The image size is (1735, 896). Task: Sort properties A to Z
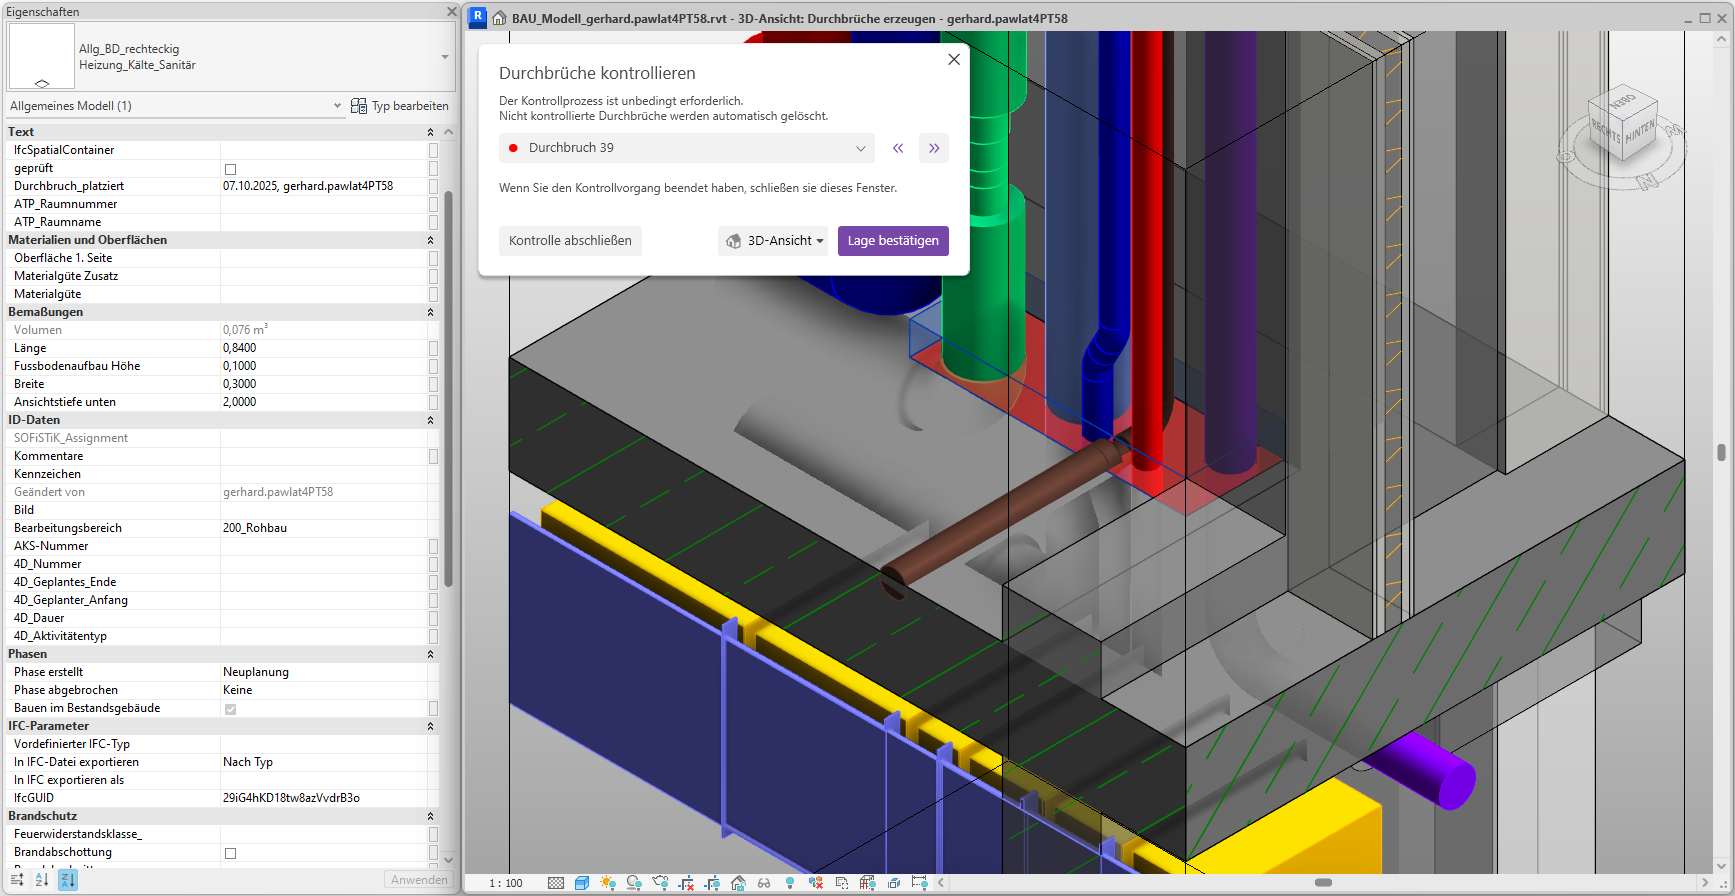pyautogui.click(x=42, y=880)
